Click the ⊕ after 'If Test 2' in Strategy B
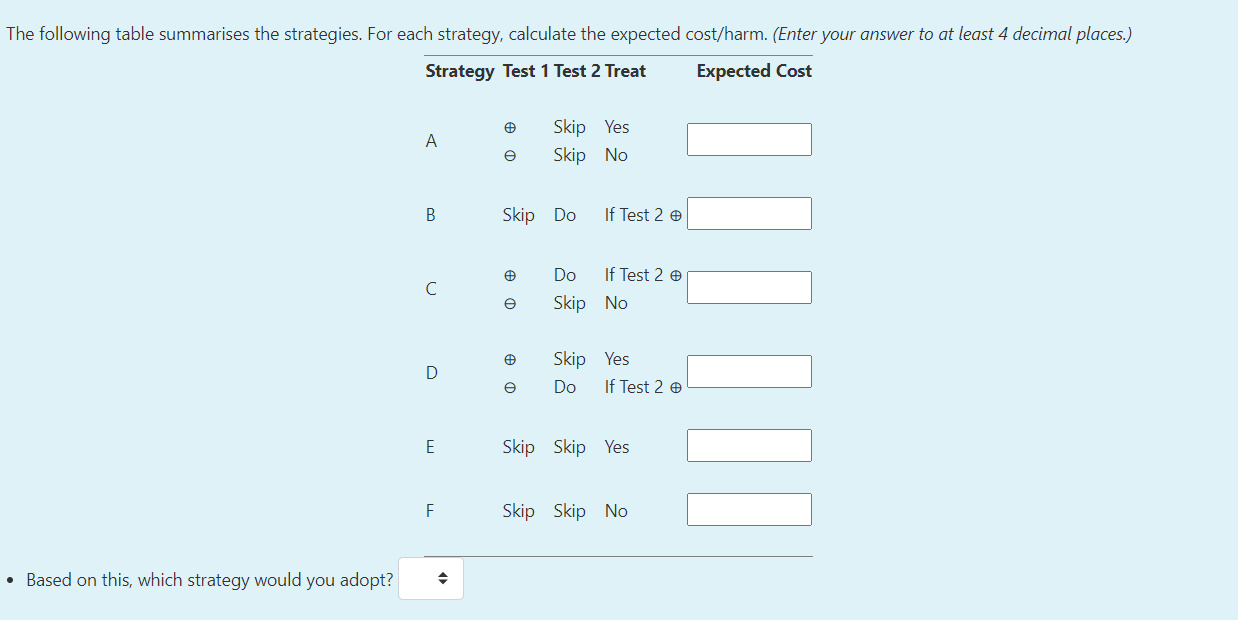 pyautogui.click(x=676, y=215)
